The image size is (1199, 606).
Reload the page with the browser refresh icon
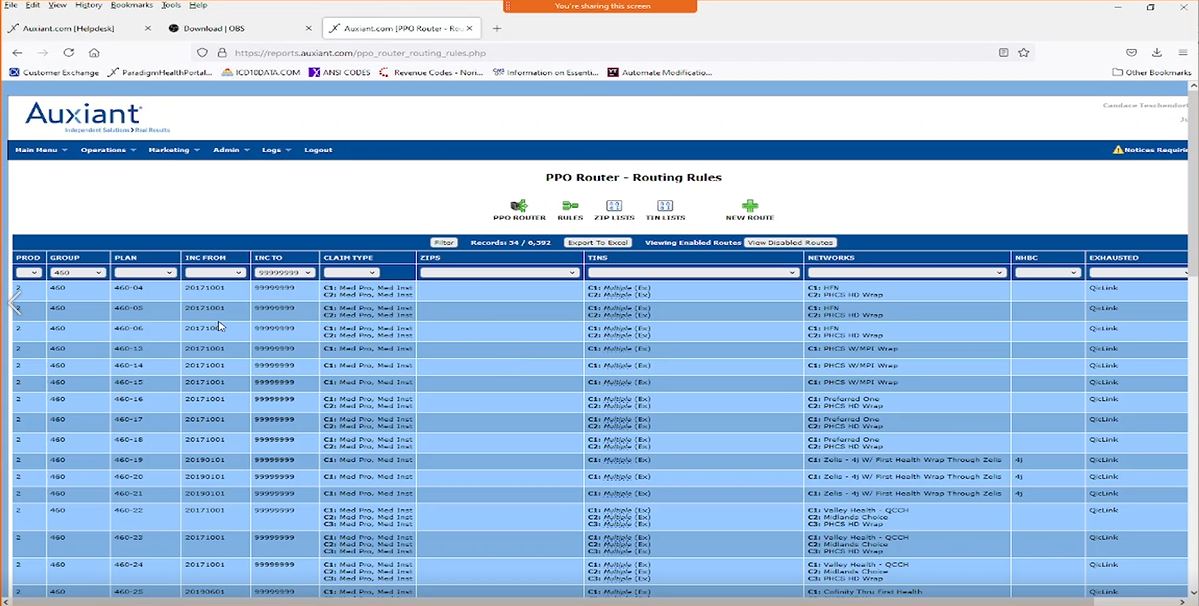[x=69, y=52]
